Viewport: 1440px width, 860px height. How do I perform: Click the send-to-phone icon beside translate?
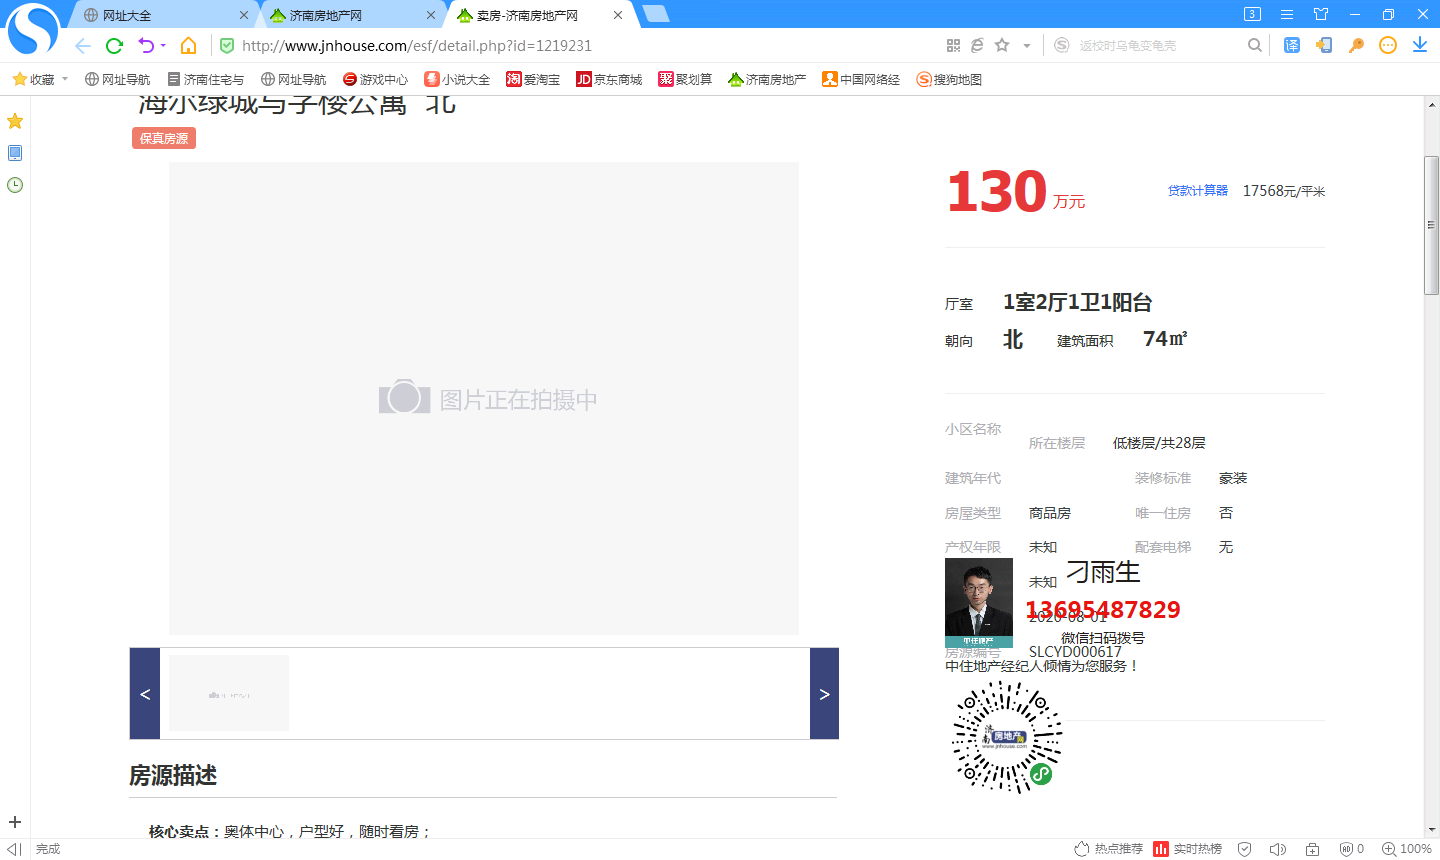point(1323,45)
